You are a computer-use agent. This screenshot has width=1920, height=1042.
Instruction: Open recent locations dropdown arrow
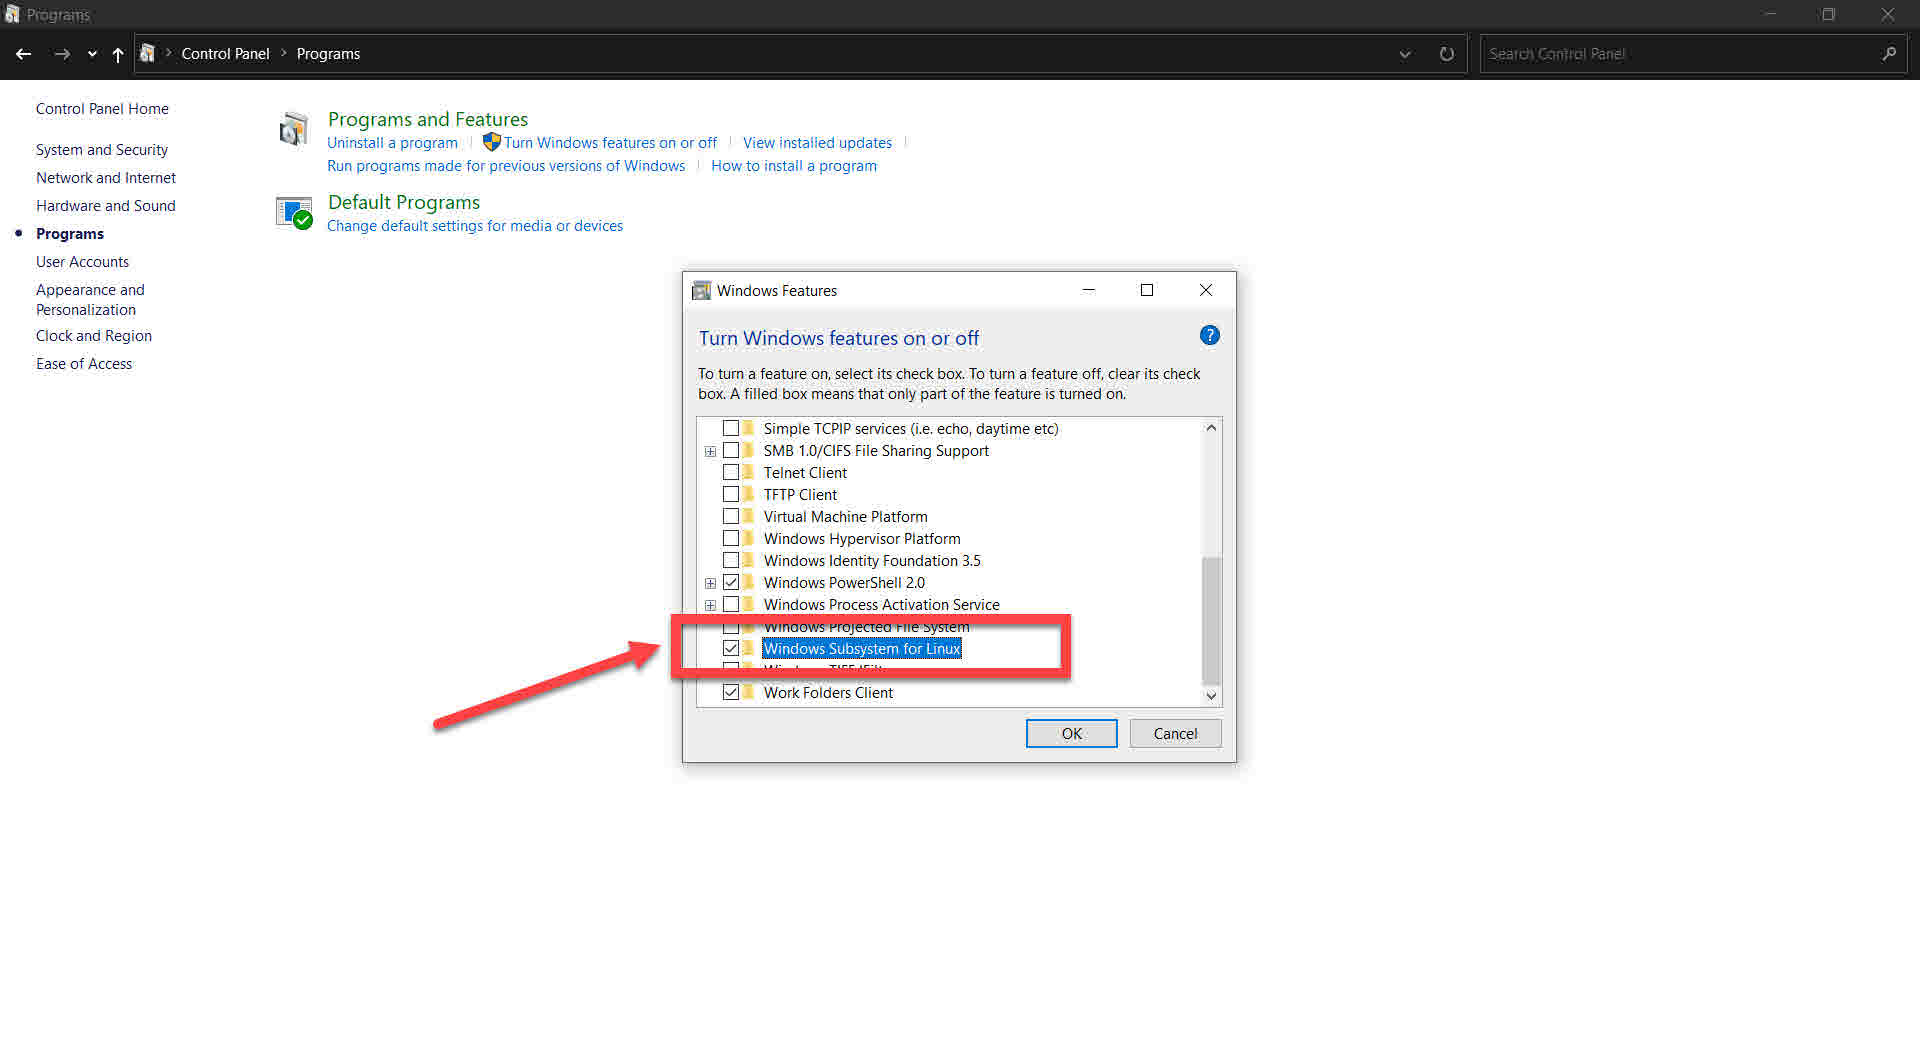[x=92, y=54]
